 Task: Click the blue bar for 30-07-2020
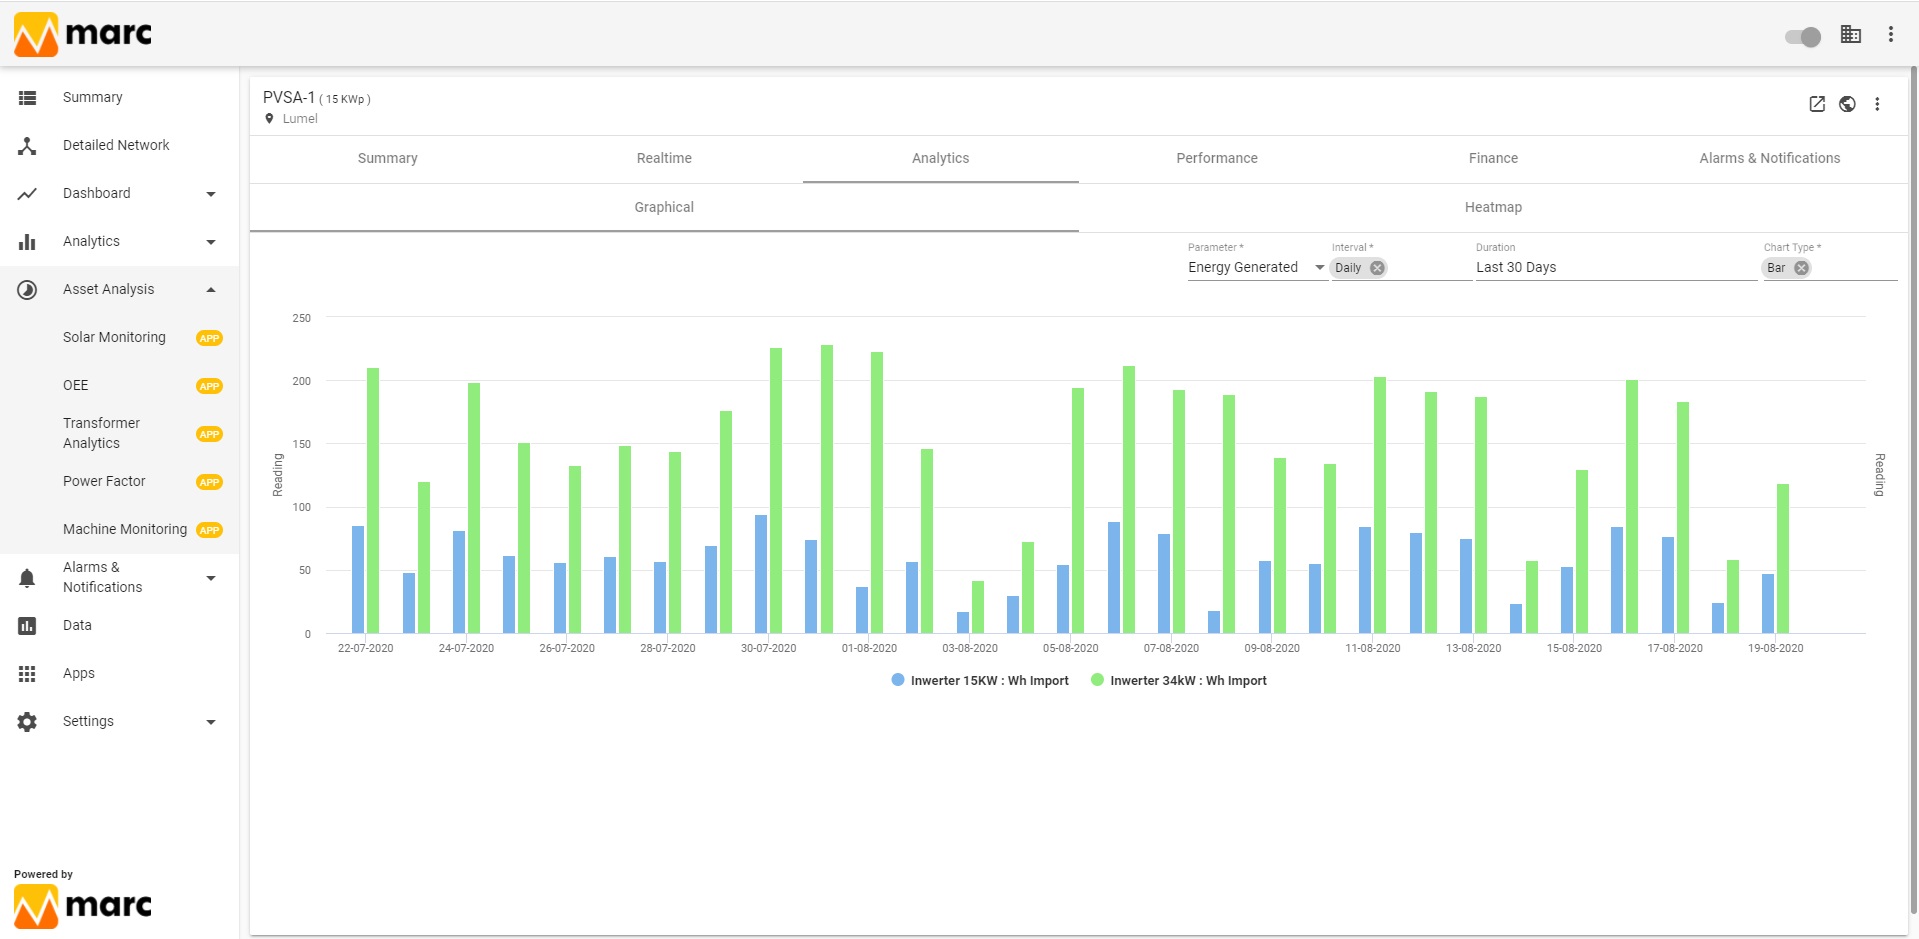[761, 574]
